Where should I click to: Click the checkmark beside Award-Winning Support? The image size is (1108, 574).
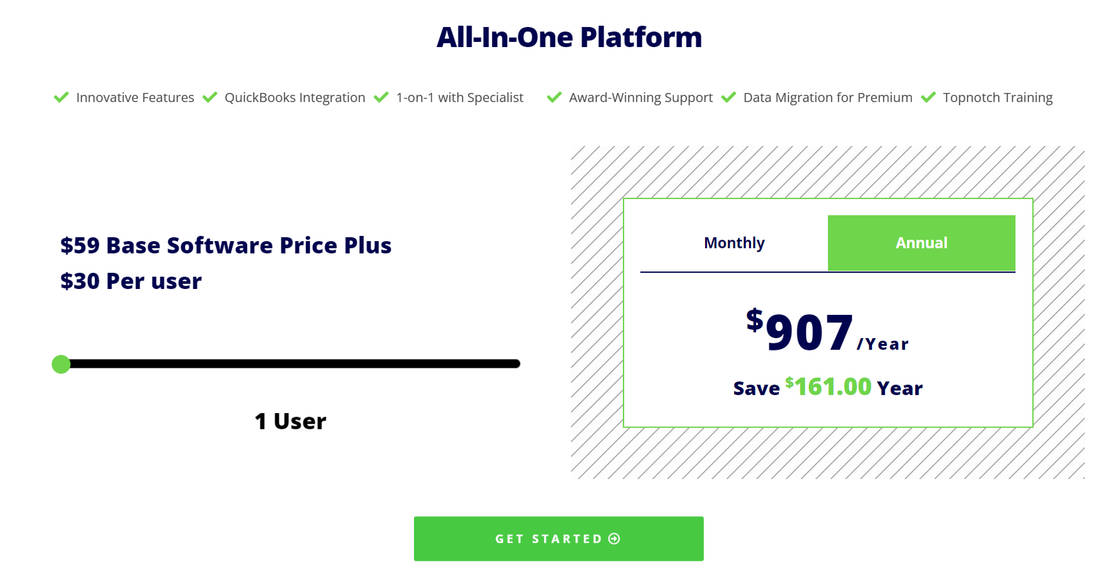coord(554,97)
